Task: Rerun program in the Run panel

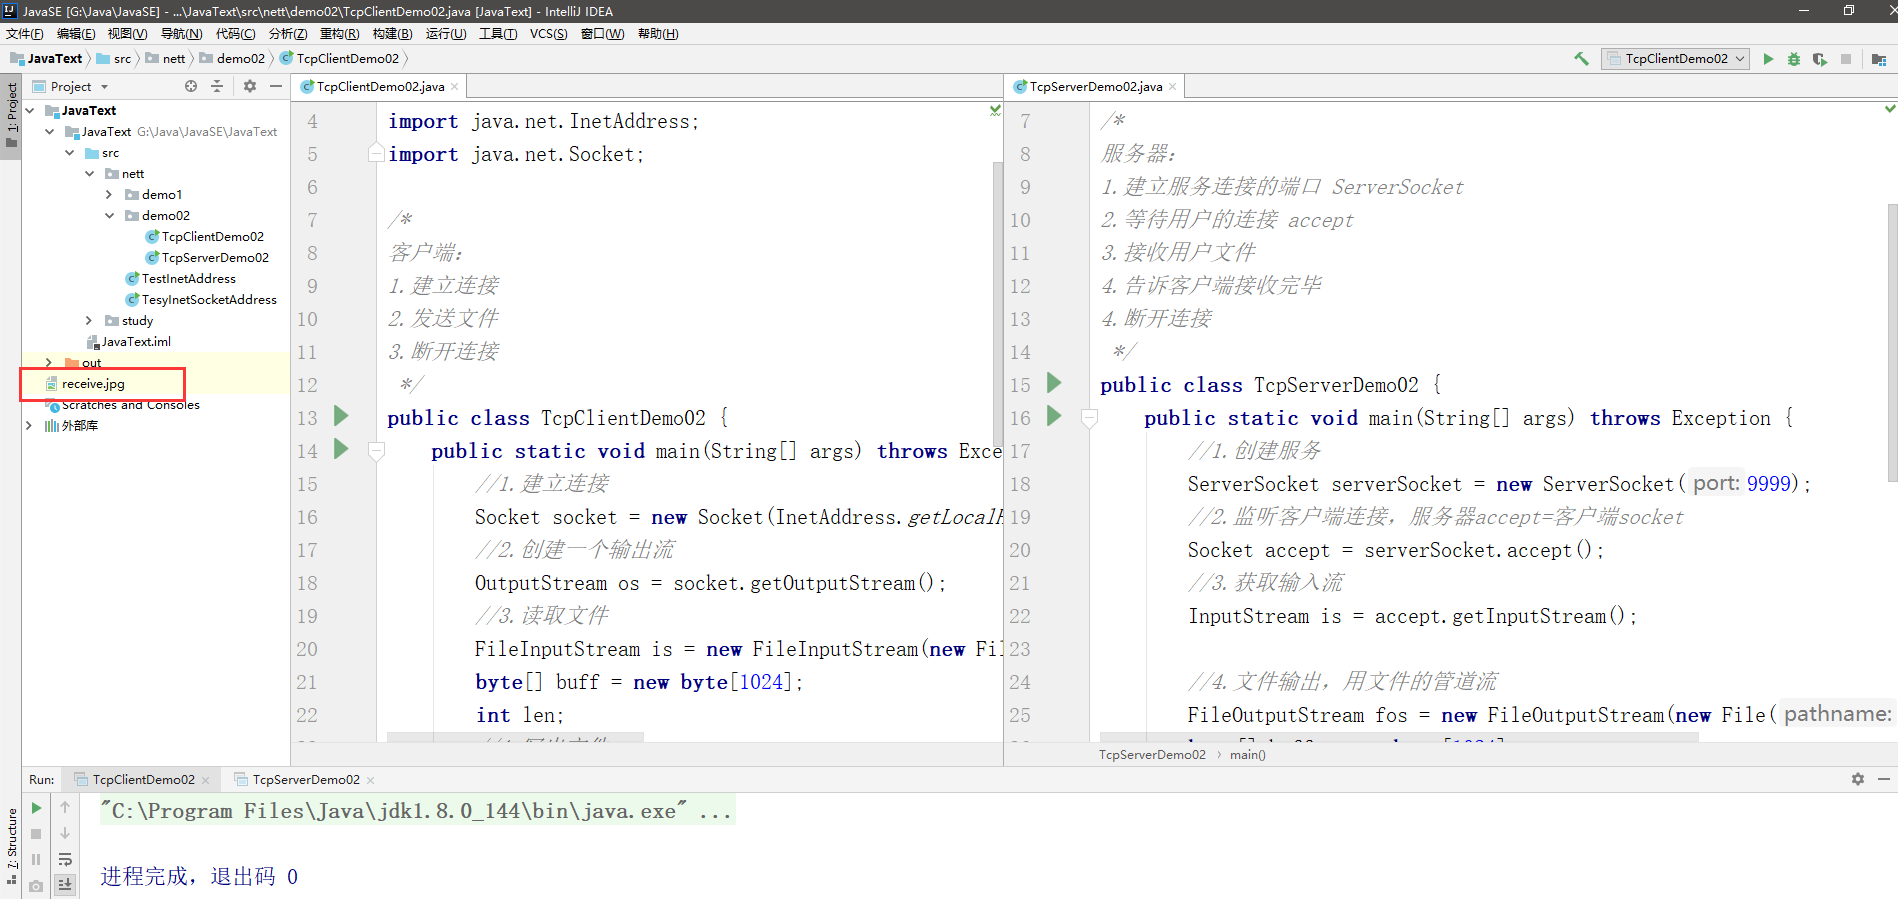Action: click(37, 808)
